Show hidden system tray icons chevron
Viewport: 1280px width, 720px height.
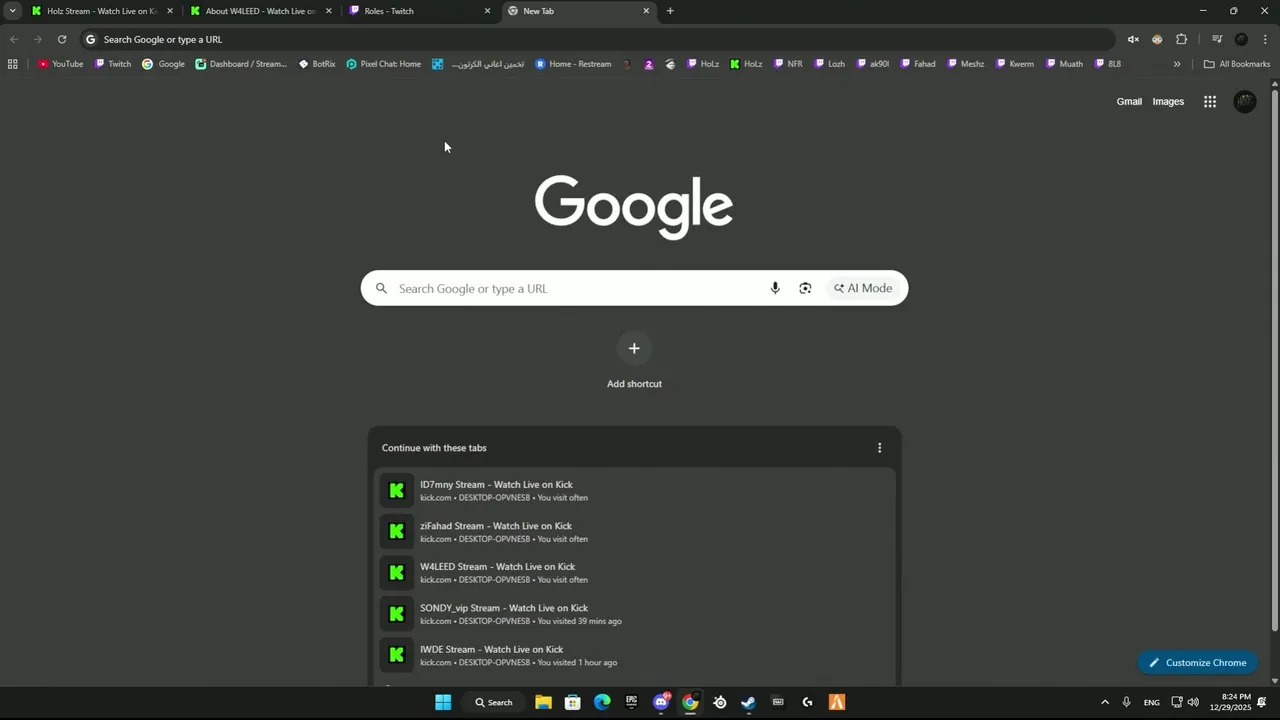click(x=1104, y=702)
